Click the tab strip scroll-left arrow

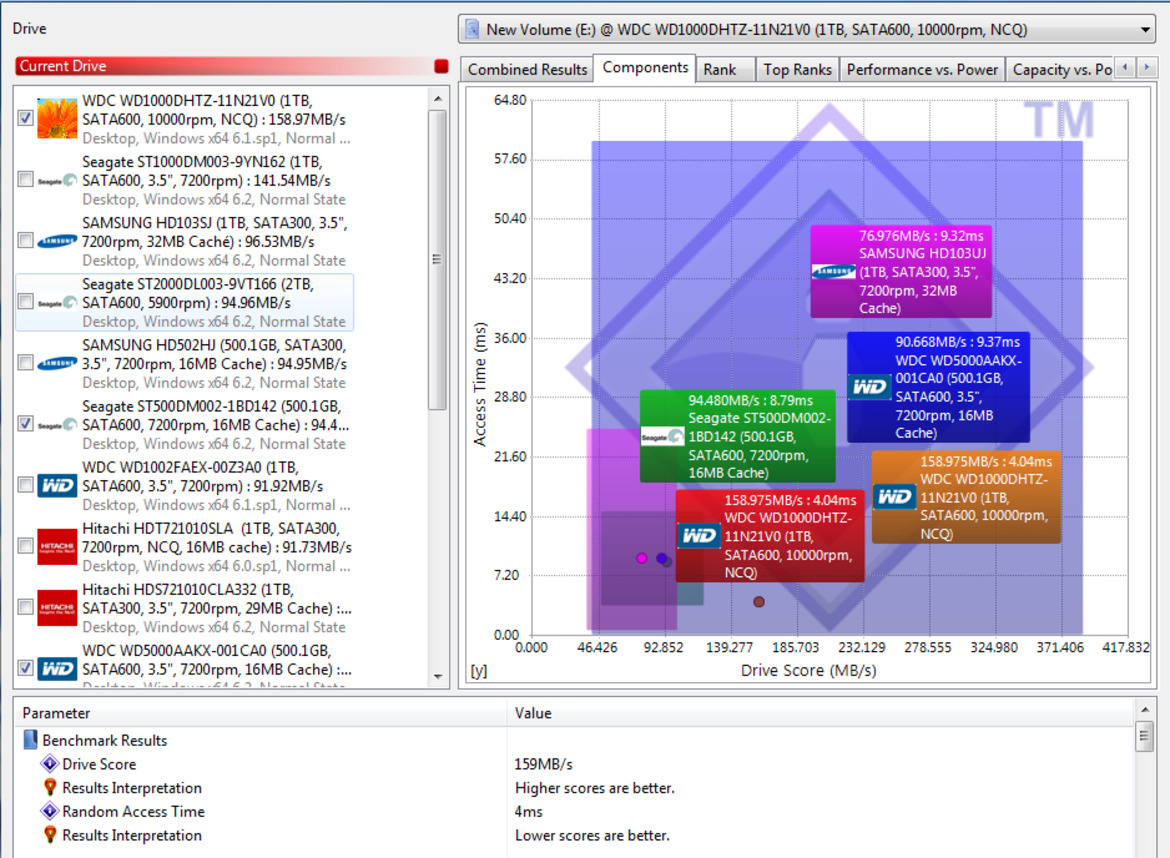[1125, 67]
